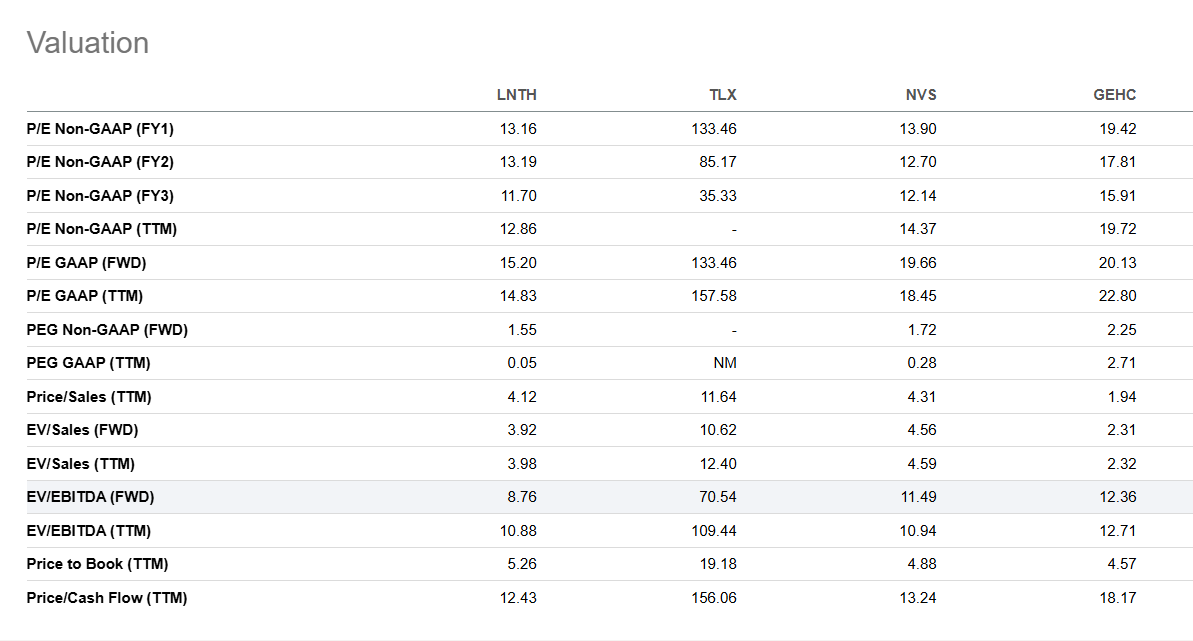Select the P/E GAAP (FWD) row label
1193x641 pixels.
(x=89, y=263)
